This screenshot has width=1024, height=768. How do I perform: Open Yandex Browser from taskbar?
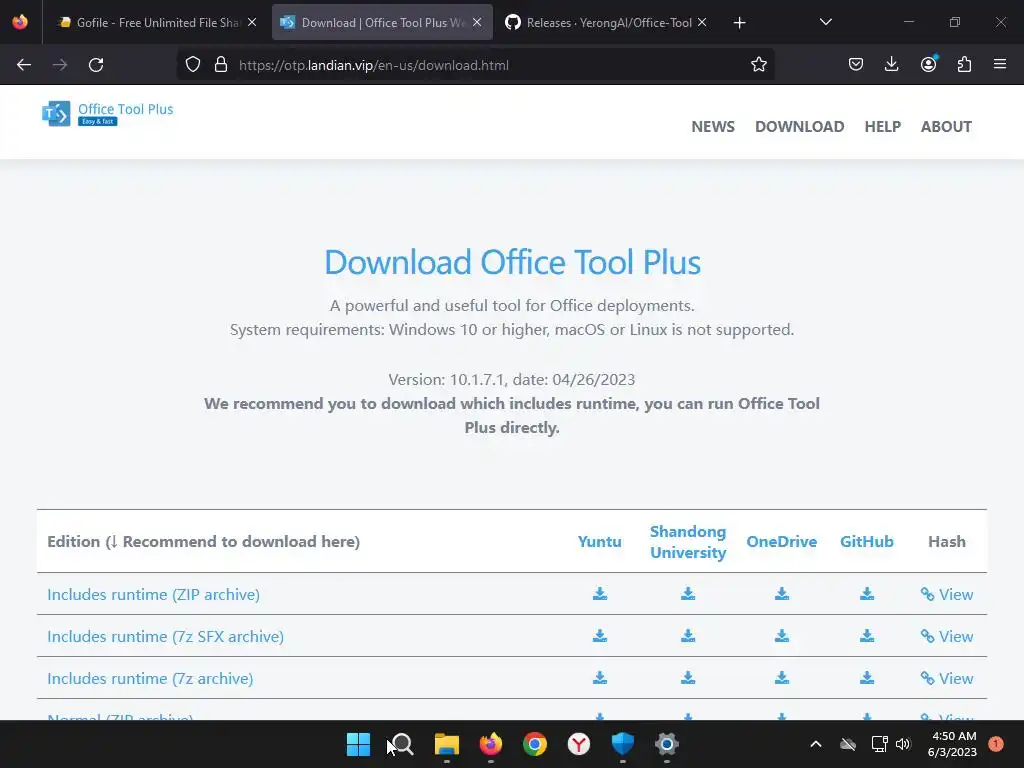pos(579,744)
